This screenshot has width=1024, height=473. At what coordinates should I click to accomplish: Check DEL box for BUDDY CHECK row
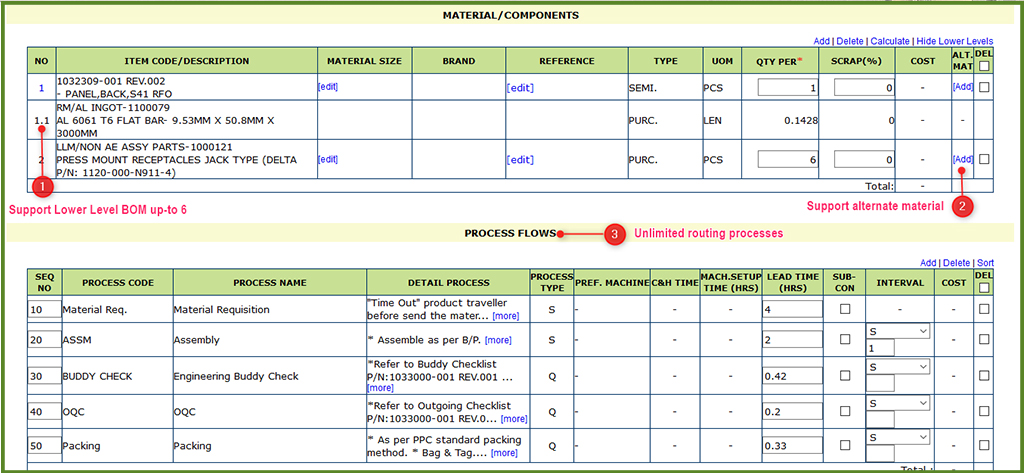[x=984, y=376]
